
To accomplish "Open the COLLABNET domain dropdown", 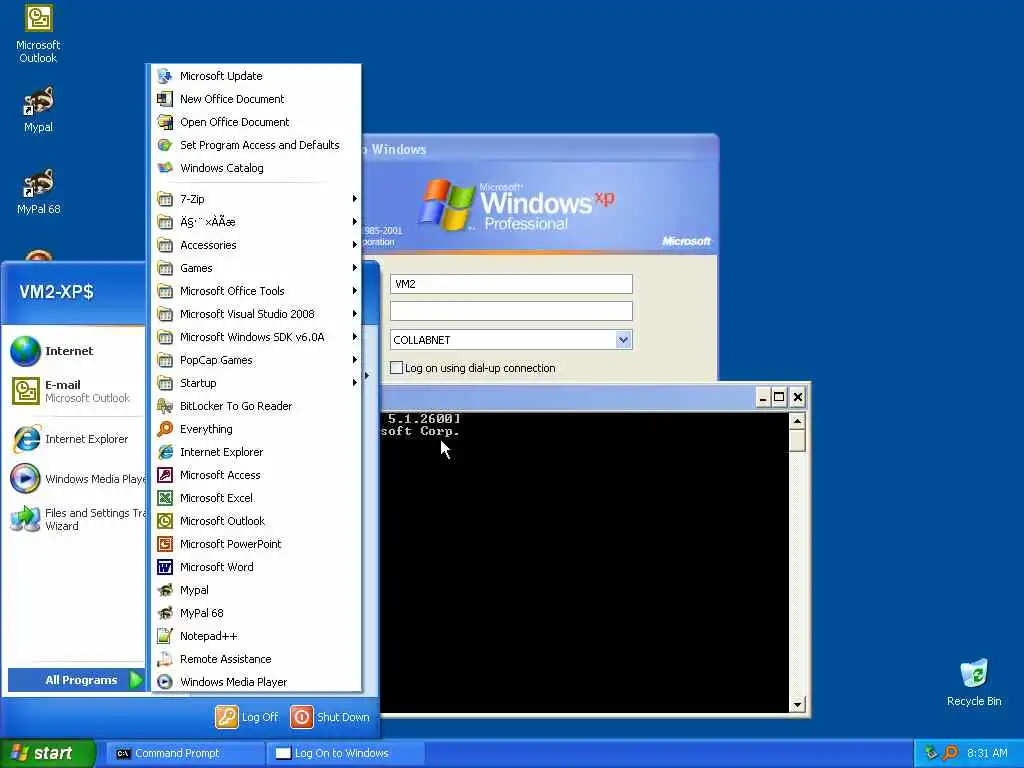I will point(623,340).
